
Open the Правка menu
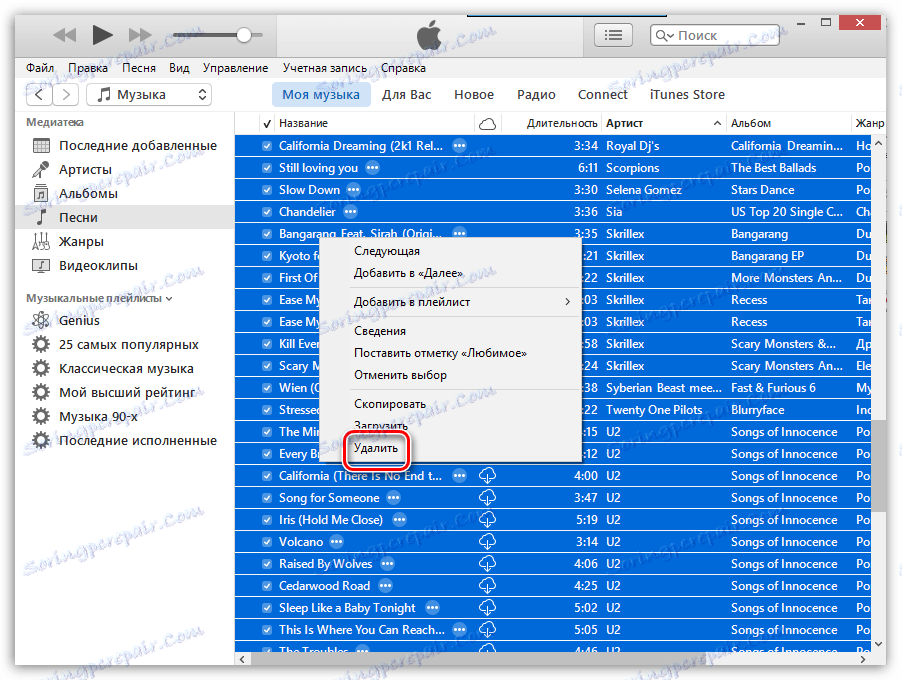87,68
